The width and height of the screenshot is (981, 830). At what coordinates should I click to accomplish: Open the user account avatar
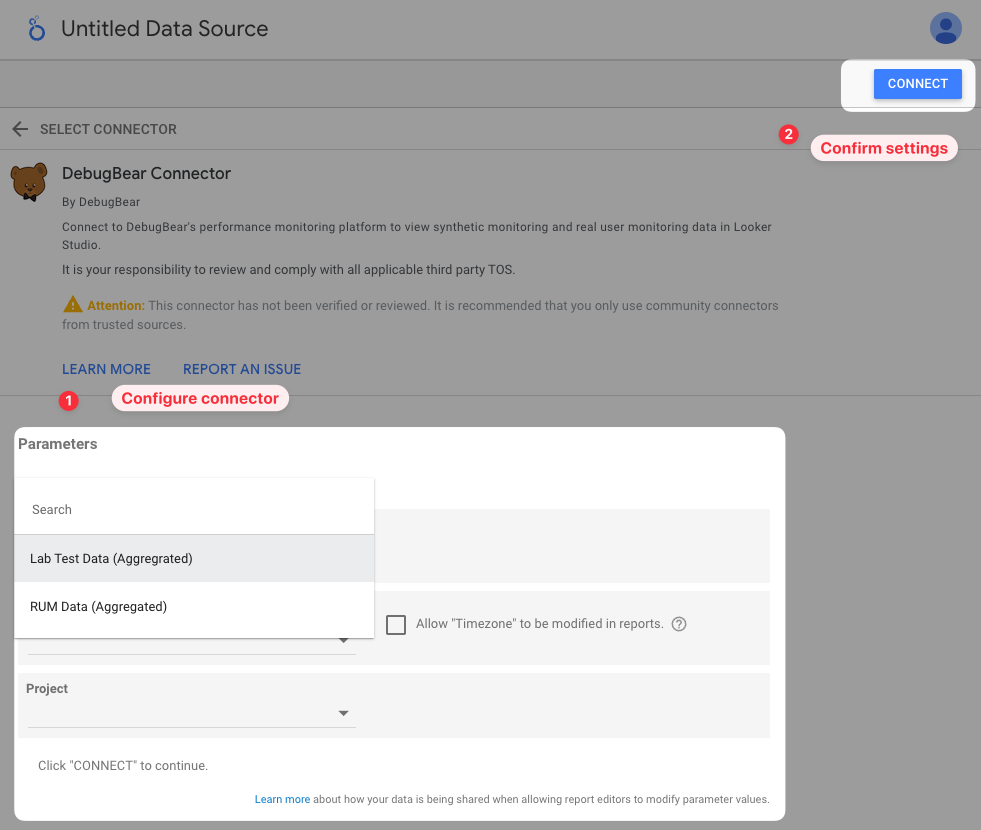(945, 28)
